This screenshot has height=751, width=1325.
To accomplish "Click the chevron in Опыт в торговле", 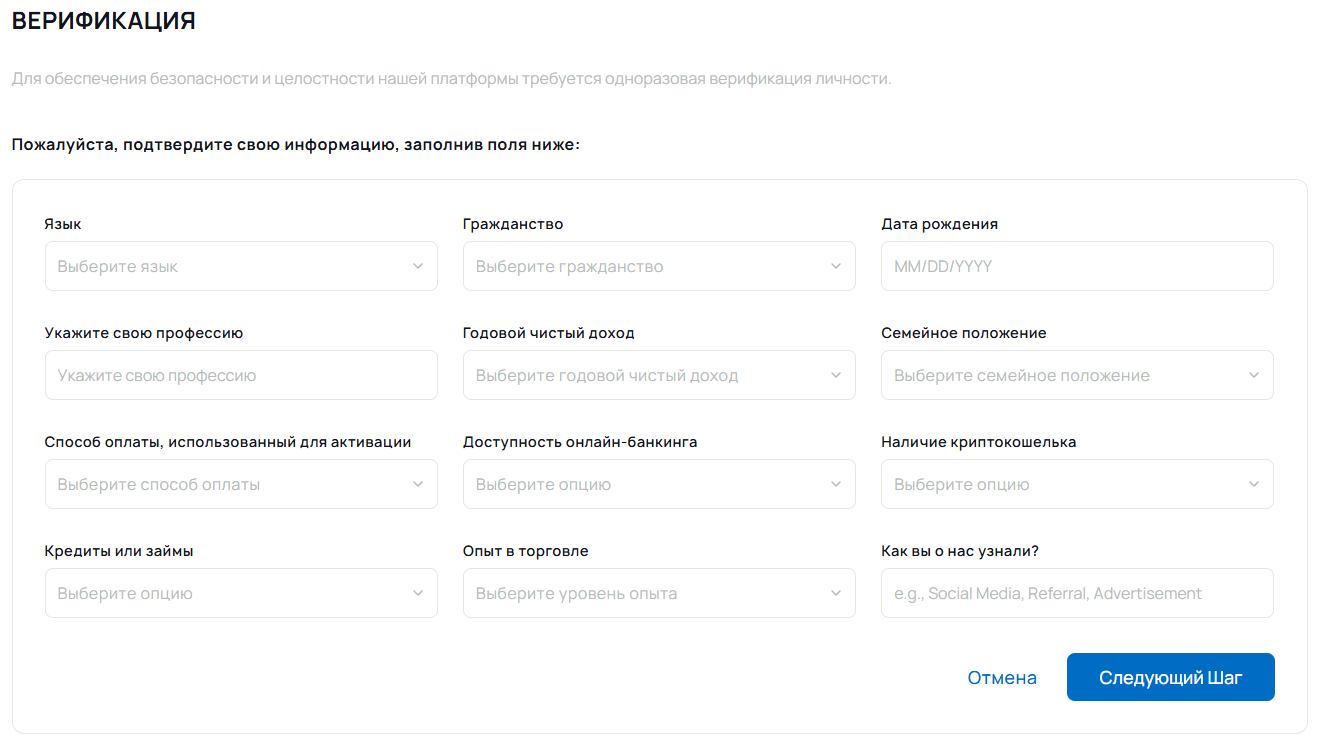I will pos(836,593).
